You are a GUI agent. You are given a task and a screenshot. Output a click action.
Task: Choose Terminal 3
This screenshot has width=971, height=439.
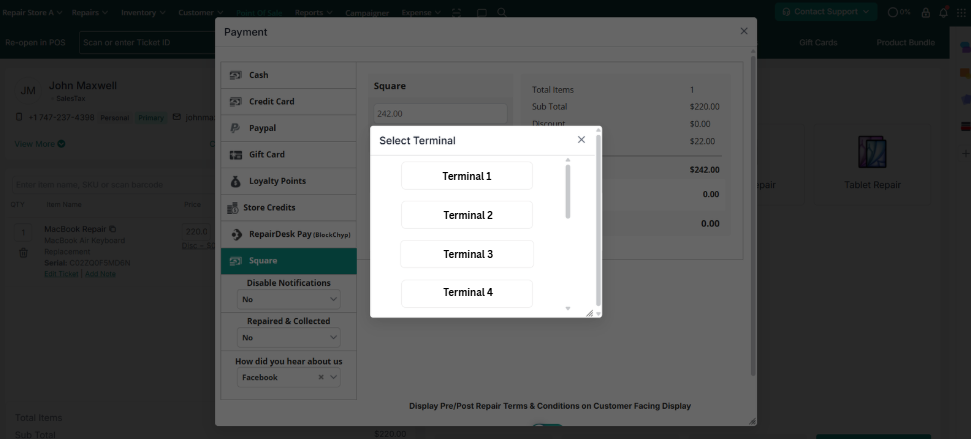coord(467,254)
